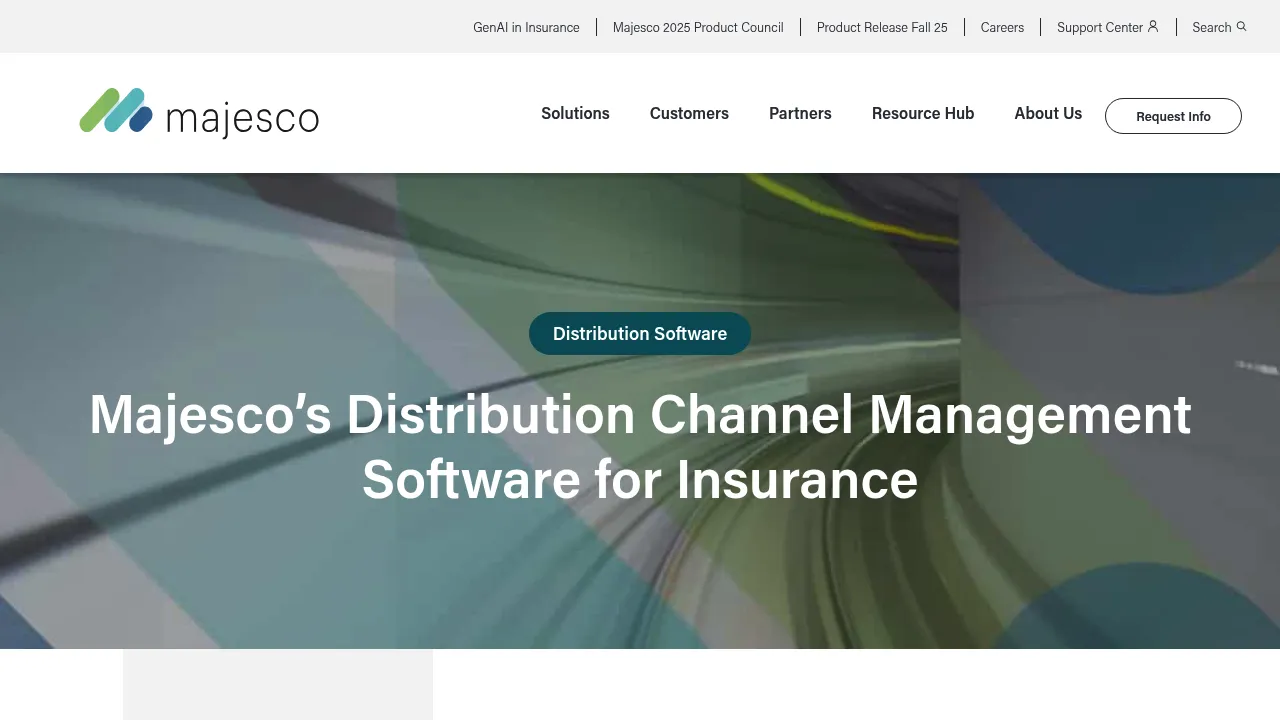
Task: Go to Product Release Fall 25
Action: coord(882,27)
